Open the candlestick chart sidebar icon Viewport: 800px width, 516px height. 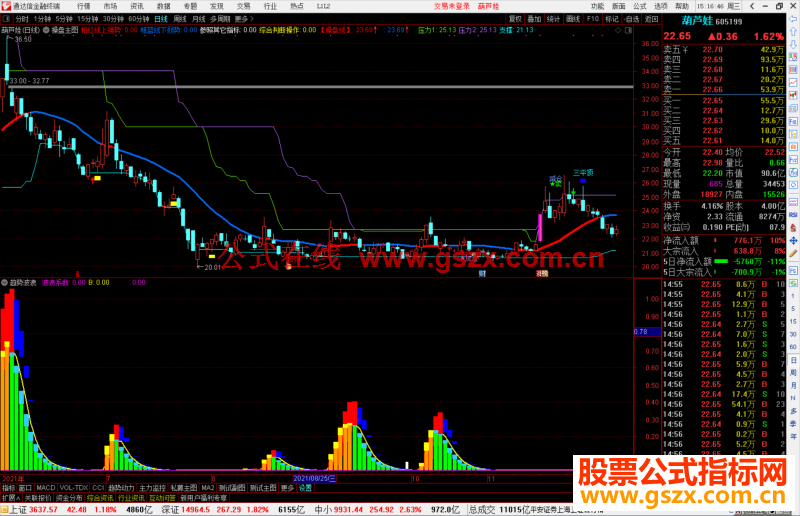pyautogui.click(x=793, y=95)
